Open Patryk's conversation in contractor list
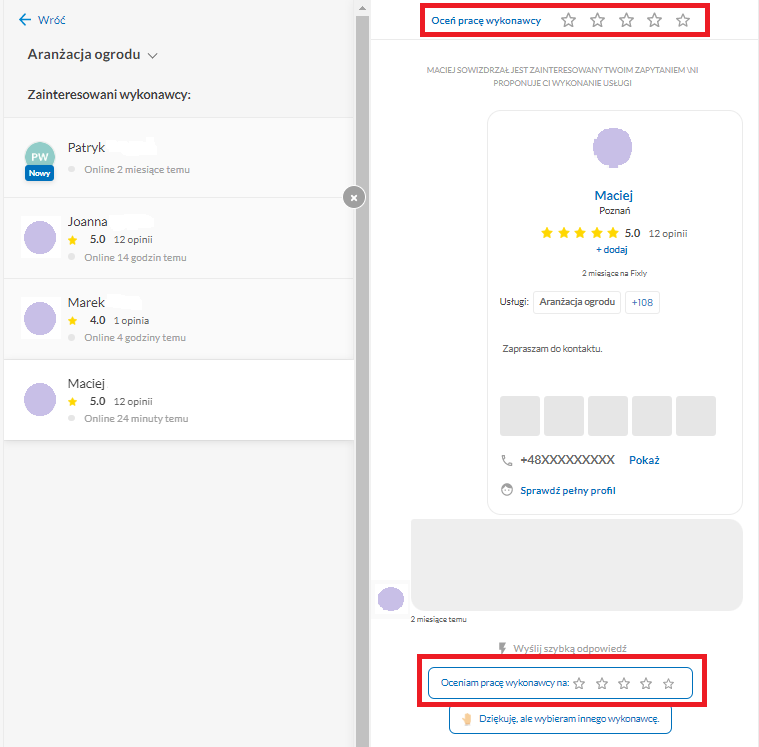This screenshot has width=759, height=747. pyautogui.click(x=179, y=158)
